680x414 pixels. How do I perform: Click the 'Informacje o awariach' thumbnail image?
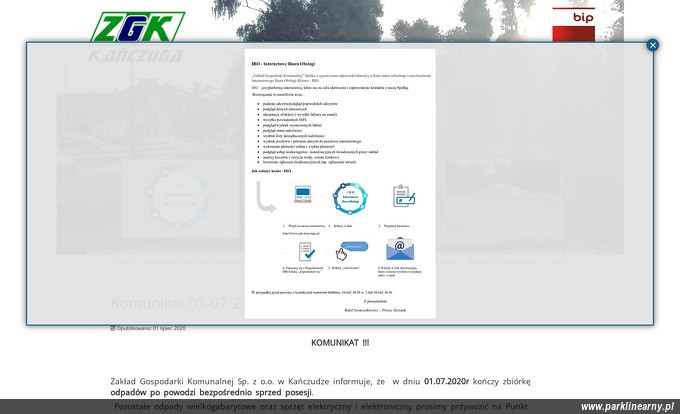point(502,199)
